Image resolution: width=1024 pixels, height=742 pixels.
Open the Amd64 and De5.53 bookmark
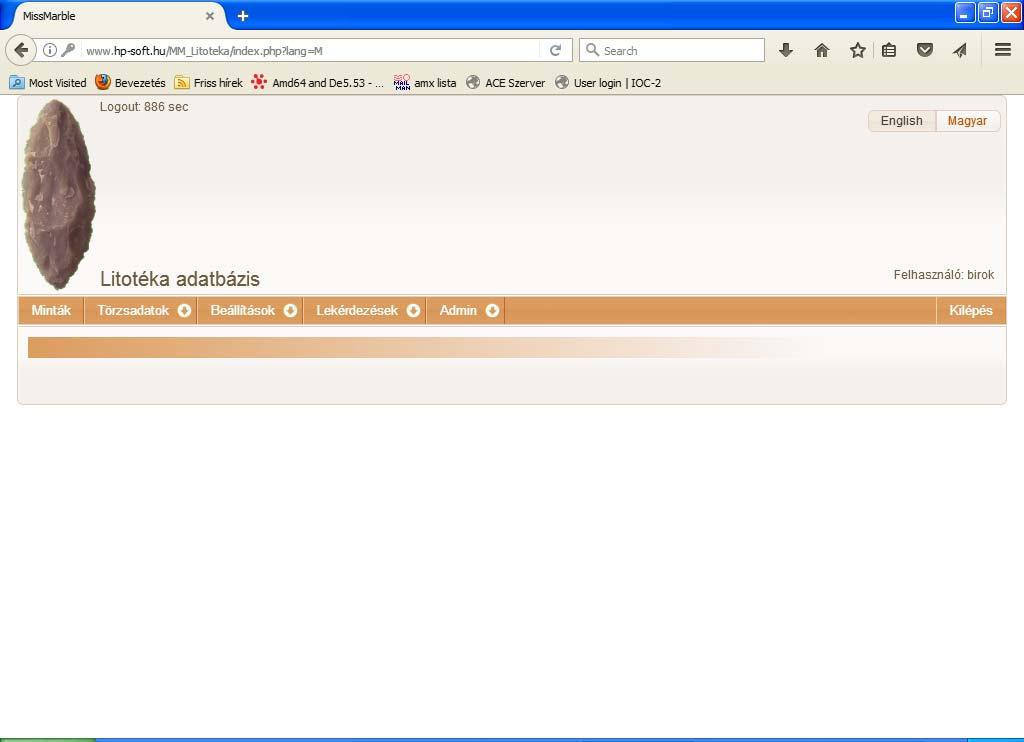pos(317,83)
